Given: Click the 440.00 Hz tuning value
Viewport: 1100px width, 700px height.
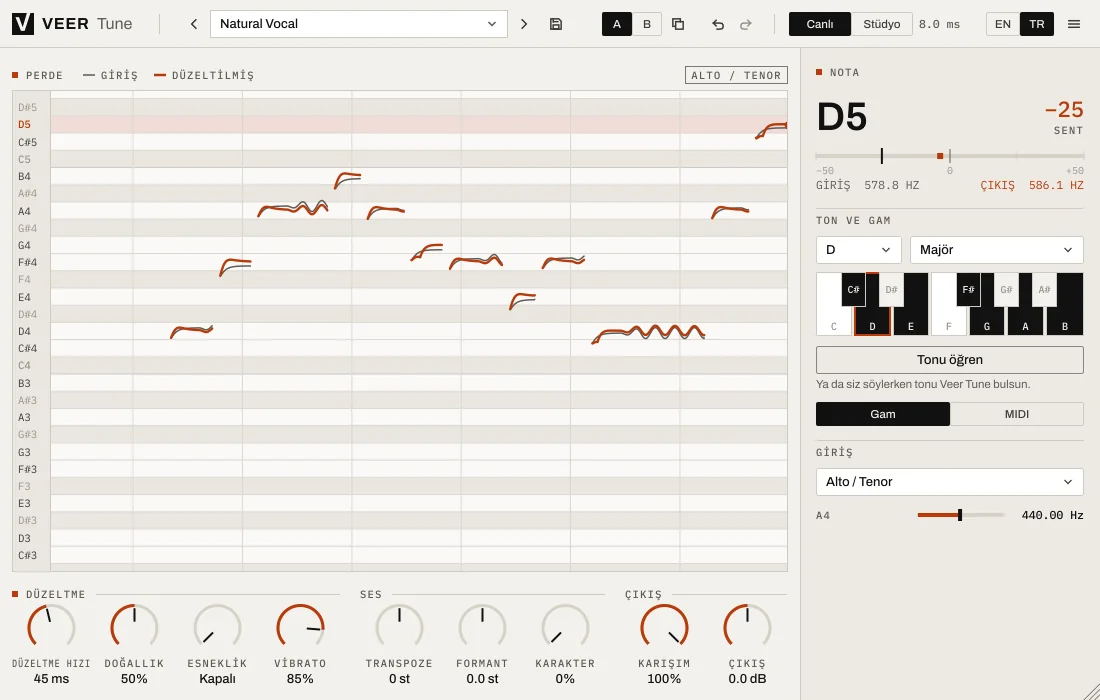Looking at the screenshot, I should 1052,516.
